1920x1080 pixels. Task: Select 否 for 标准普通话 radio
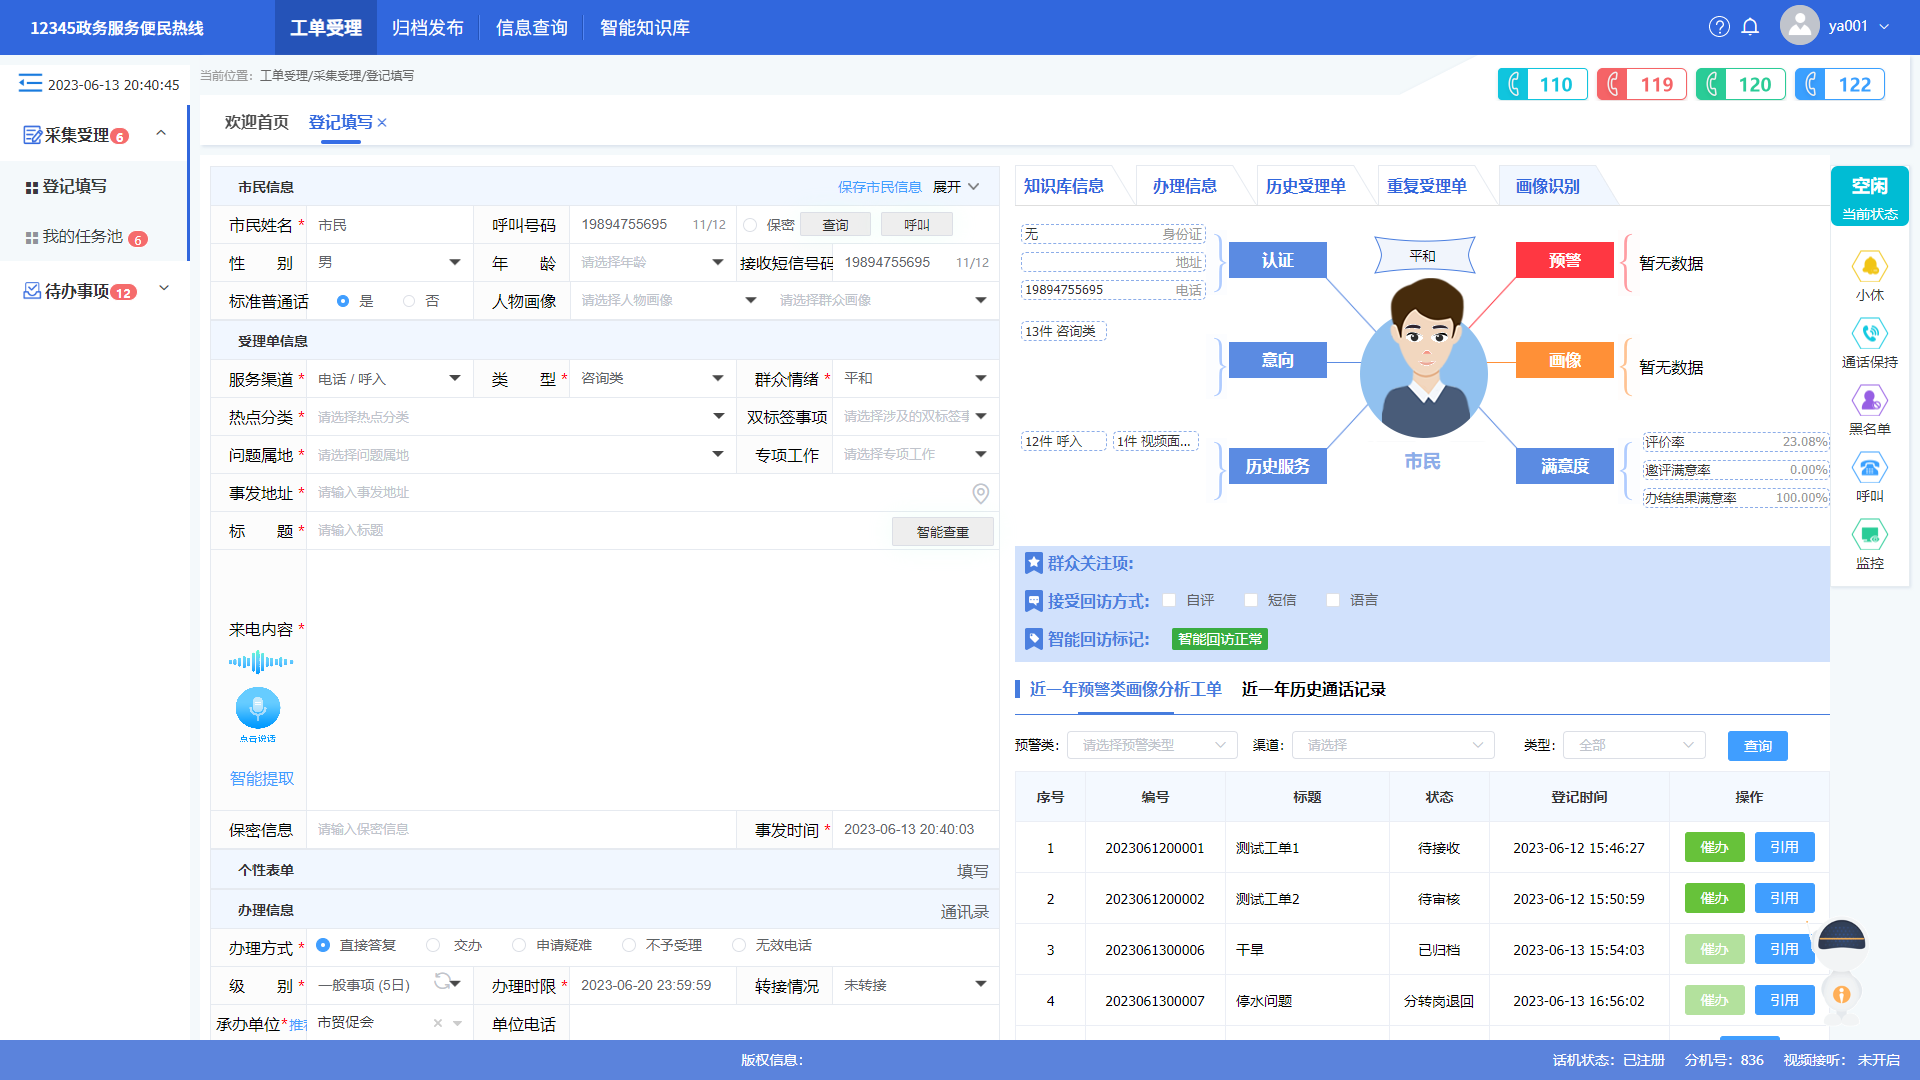coord(409,301)
